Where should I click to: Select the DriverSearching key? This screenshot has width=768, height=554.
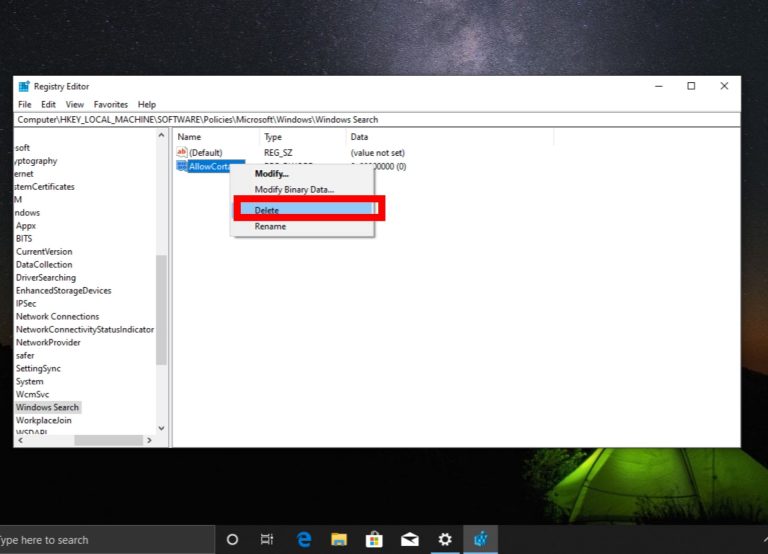click(46, 278)
